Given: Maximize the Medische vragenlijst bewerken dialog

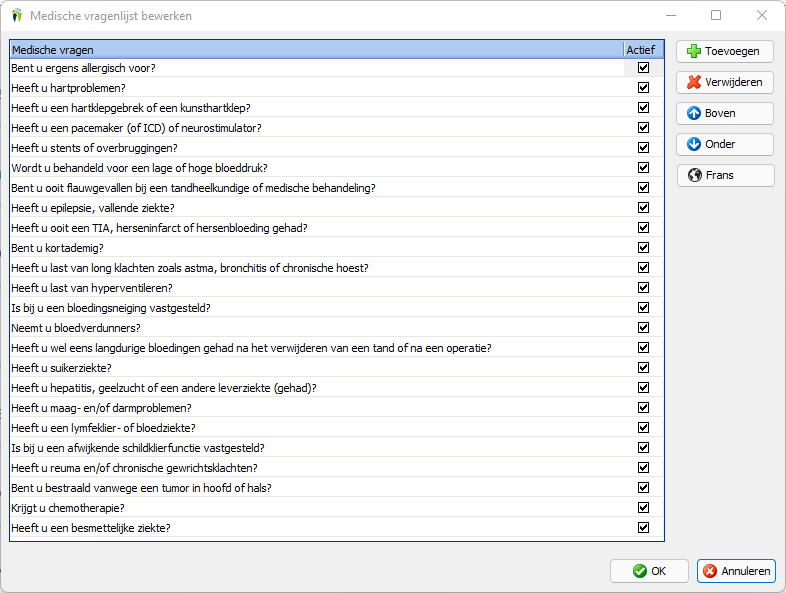Looking at the screenshot, I should 716,16.
